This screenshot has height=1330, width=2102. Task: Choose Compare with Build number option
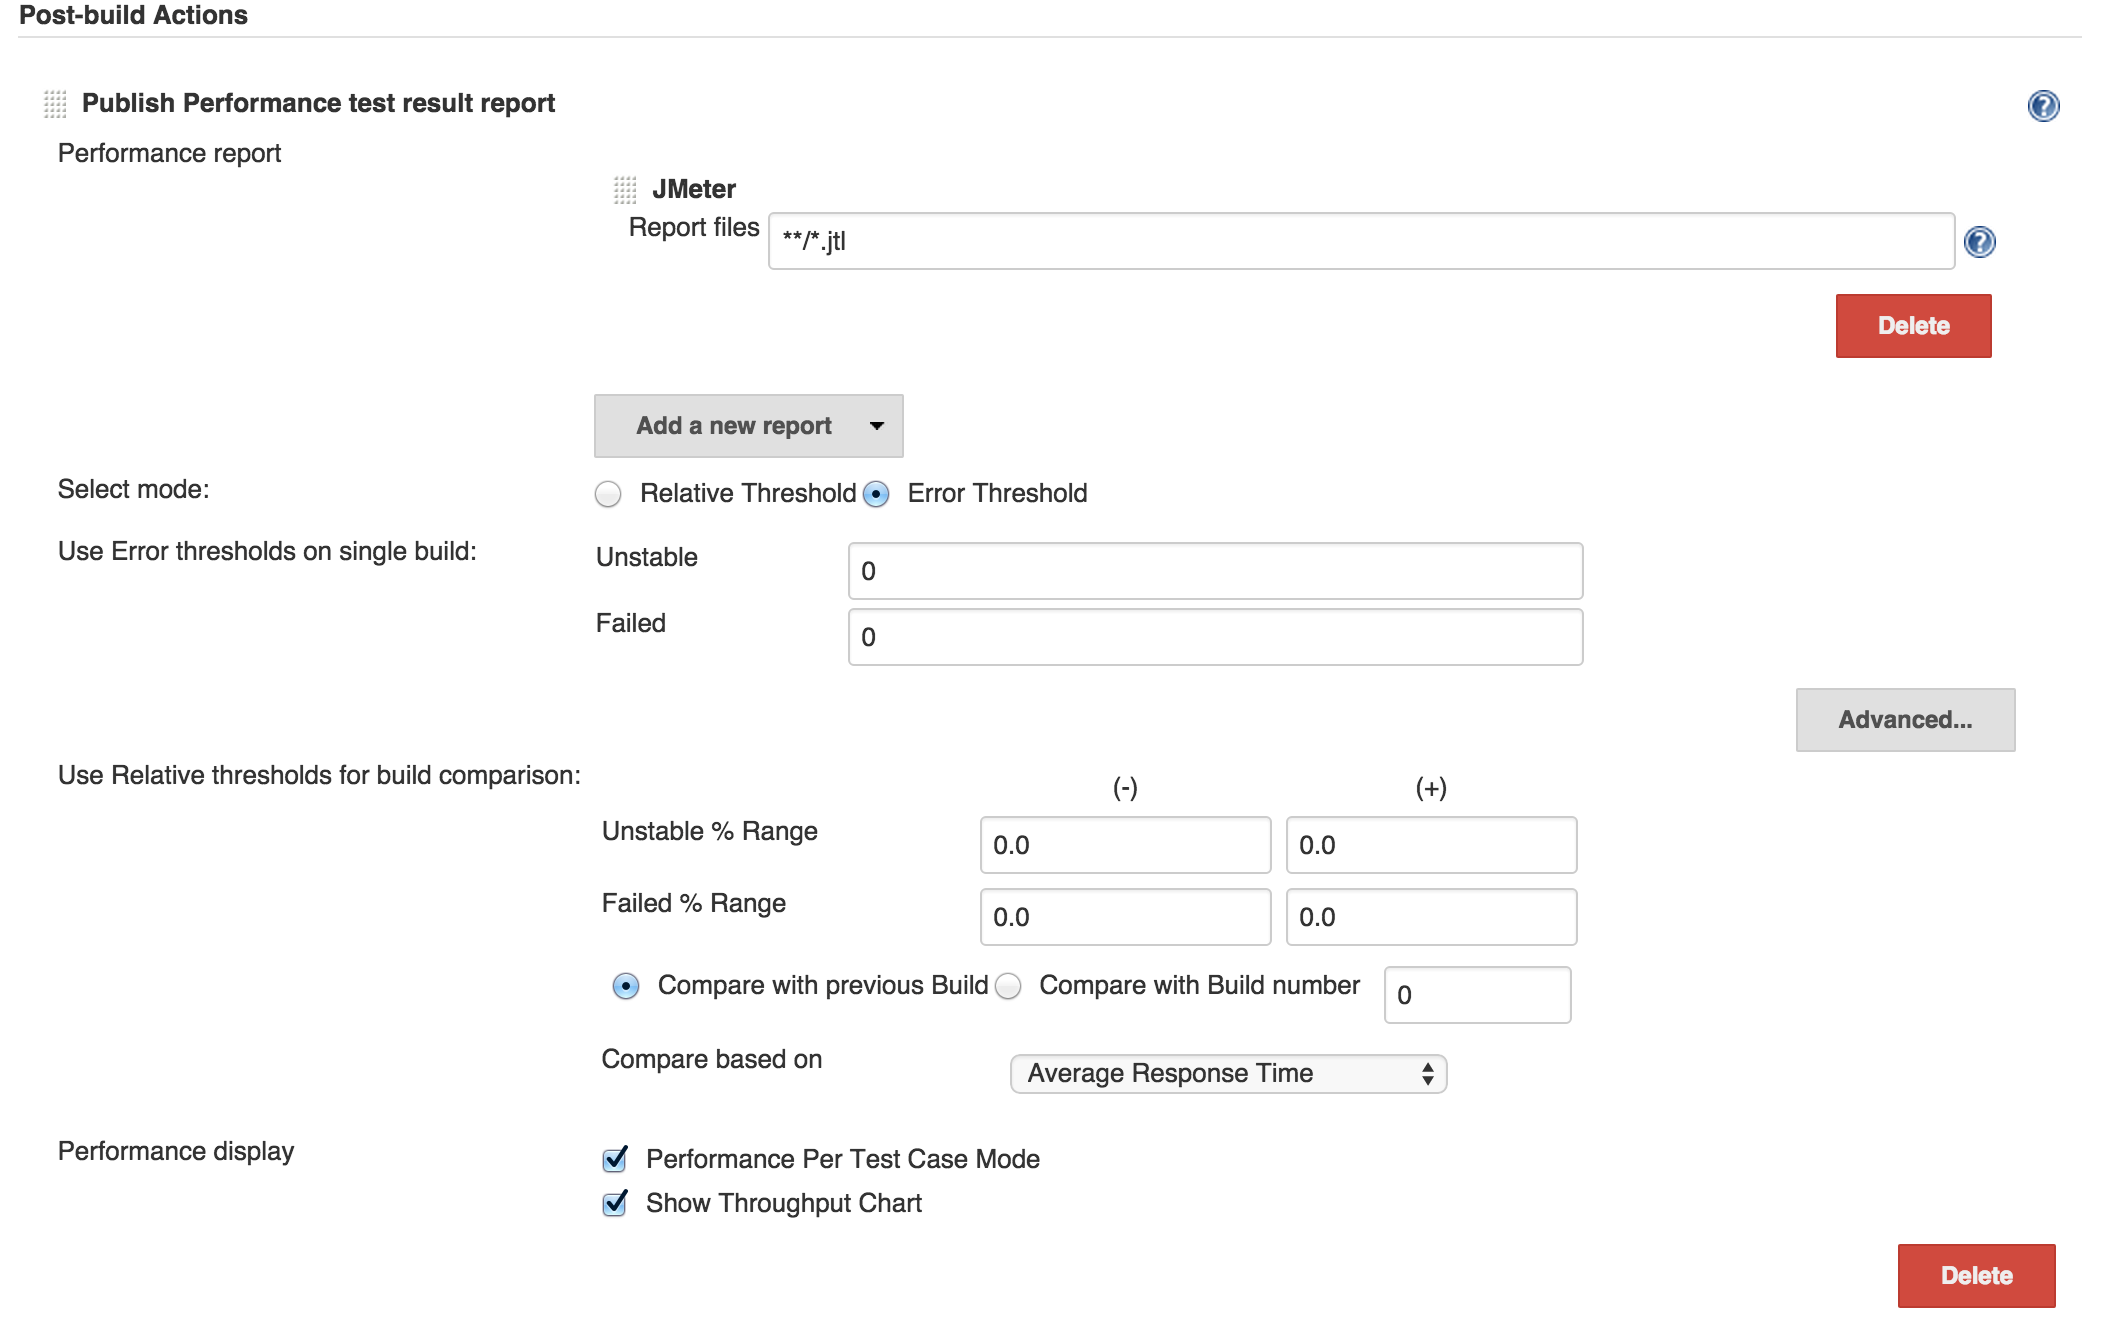pos(1008,987)
